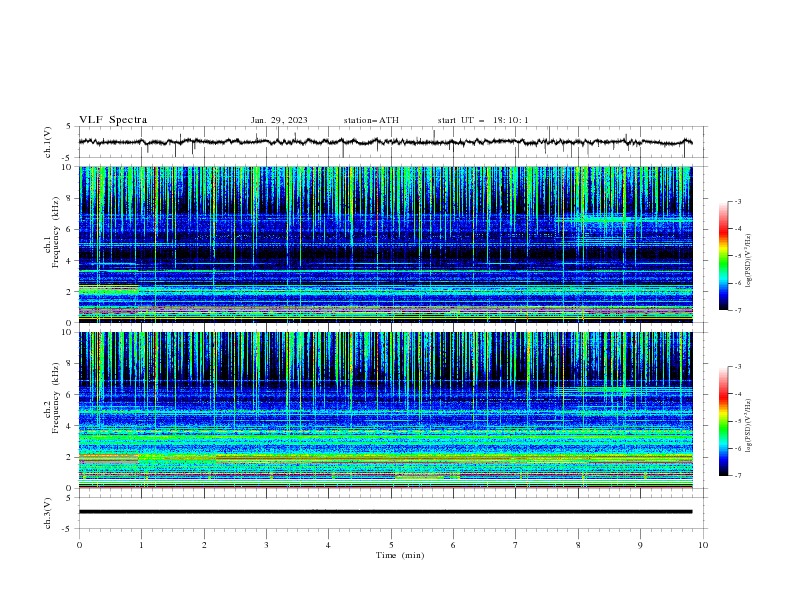Screen dimensions: 792x612
Task: Click the '-7' value on ch.2 colorbar
Action: 737,476
